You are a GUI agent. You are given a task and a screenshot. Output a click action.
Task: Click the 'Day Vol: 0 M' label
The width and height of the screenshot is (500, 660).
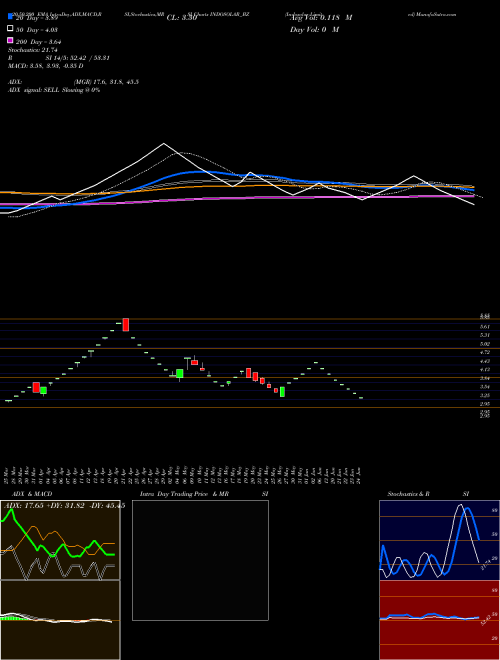coord(314,29)
